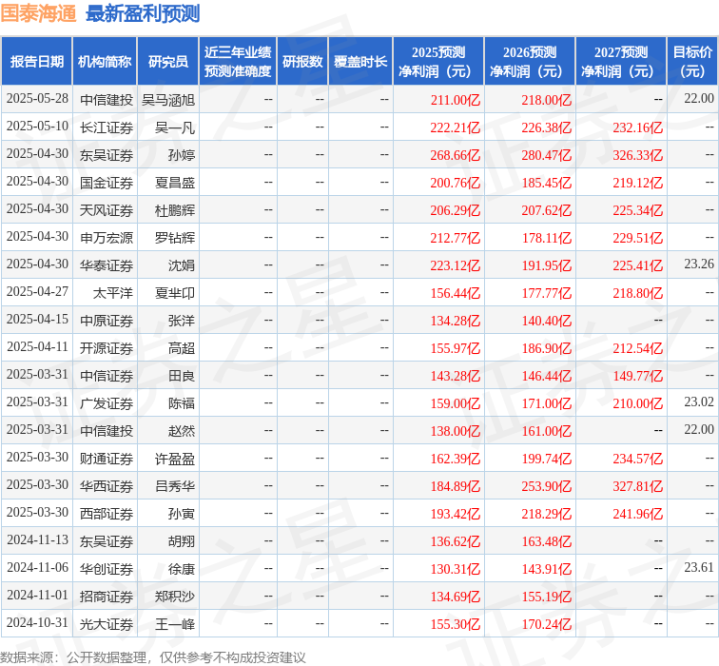Click 中信证券 institution cell
The image size is (719, 666).
[106, 376]
